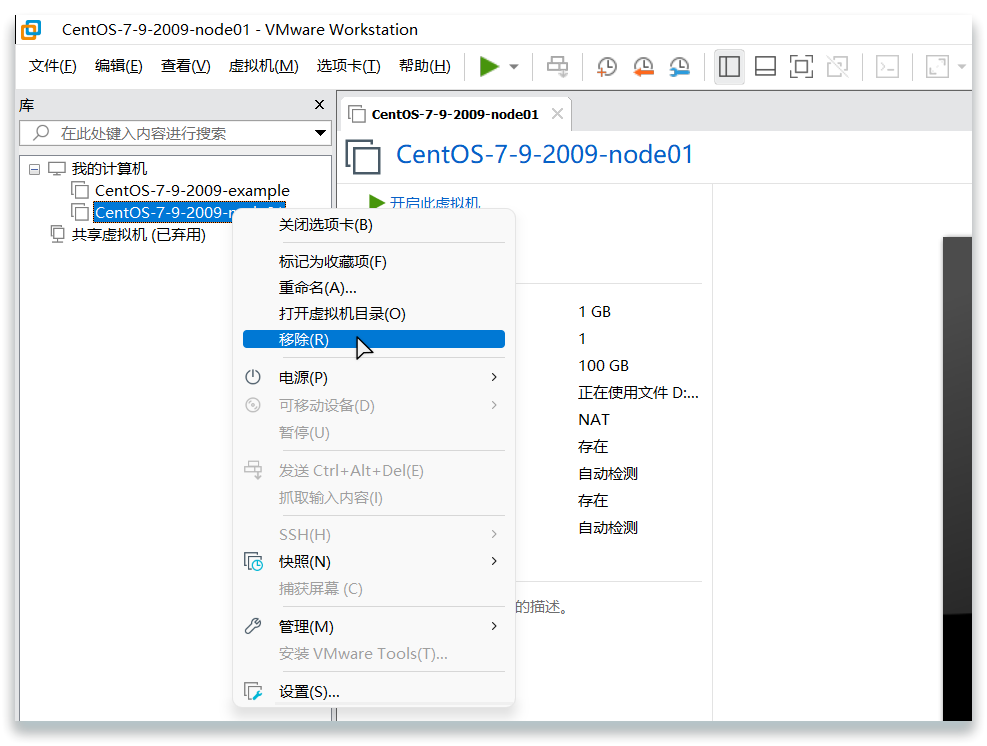The image size is (987, 746).
Task: Open the 管理(M) submenu
Action: (x=374, y=626)
